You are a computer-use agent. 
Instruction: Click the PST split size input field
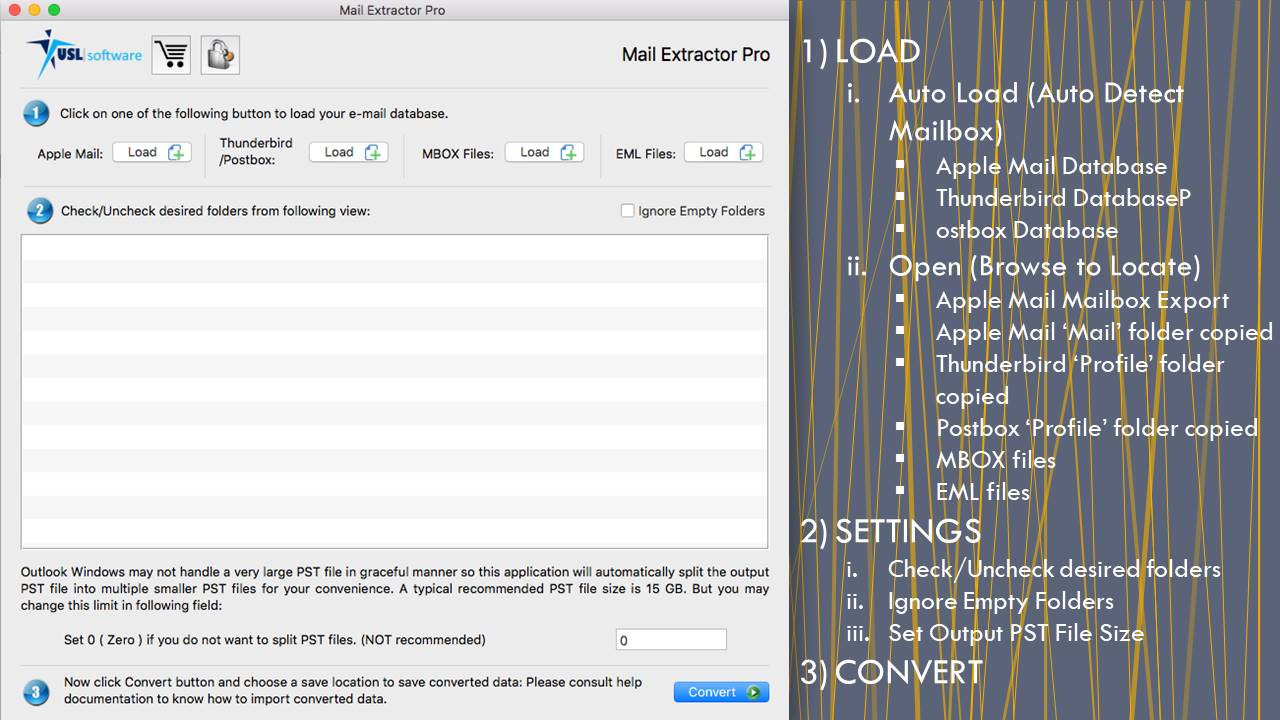point(672,639)
